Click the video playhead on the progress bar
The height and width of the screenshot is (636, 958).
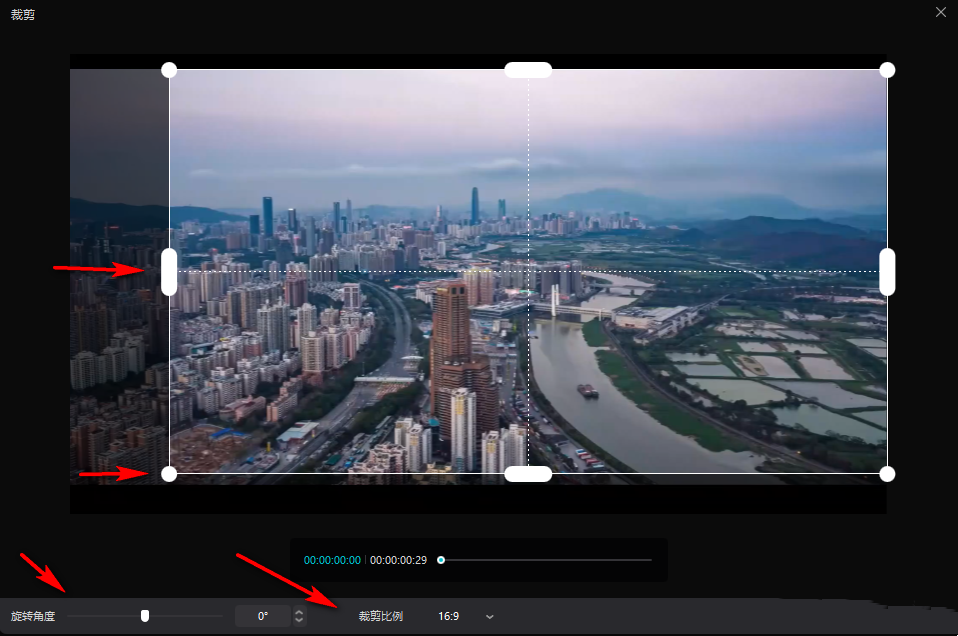click(441, 560)
